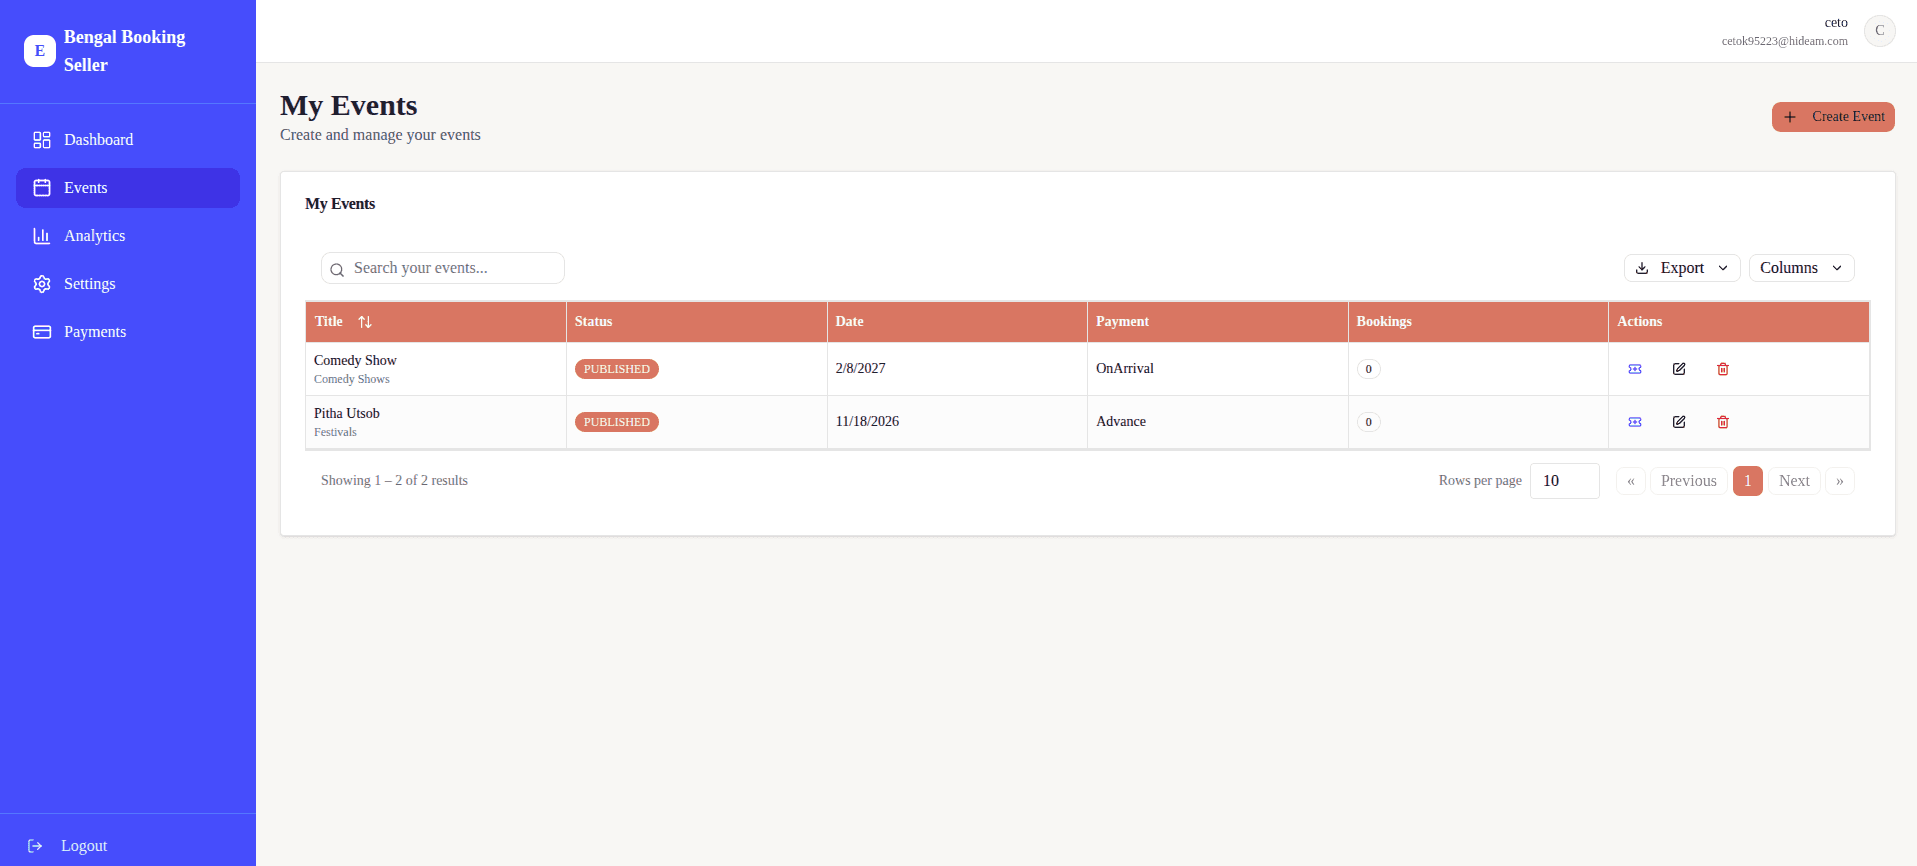Click bookings count badge for Comedy Show

pyautogui.click(x=1368, y=369)
